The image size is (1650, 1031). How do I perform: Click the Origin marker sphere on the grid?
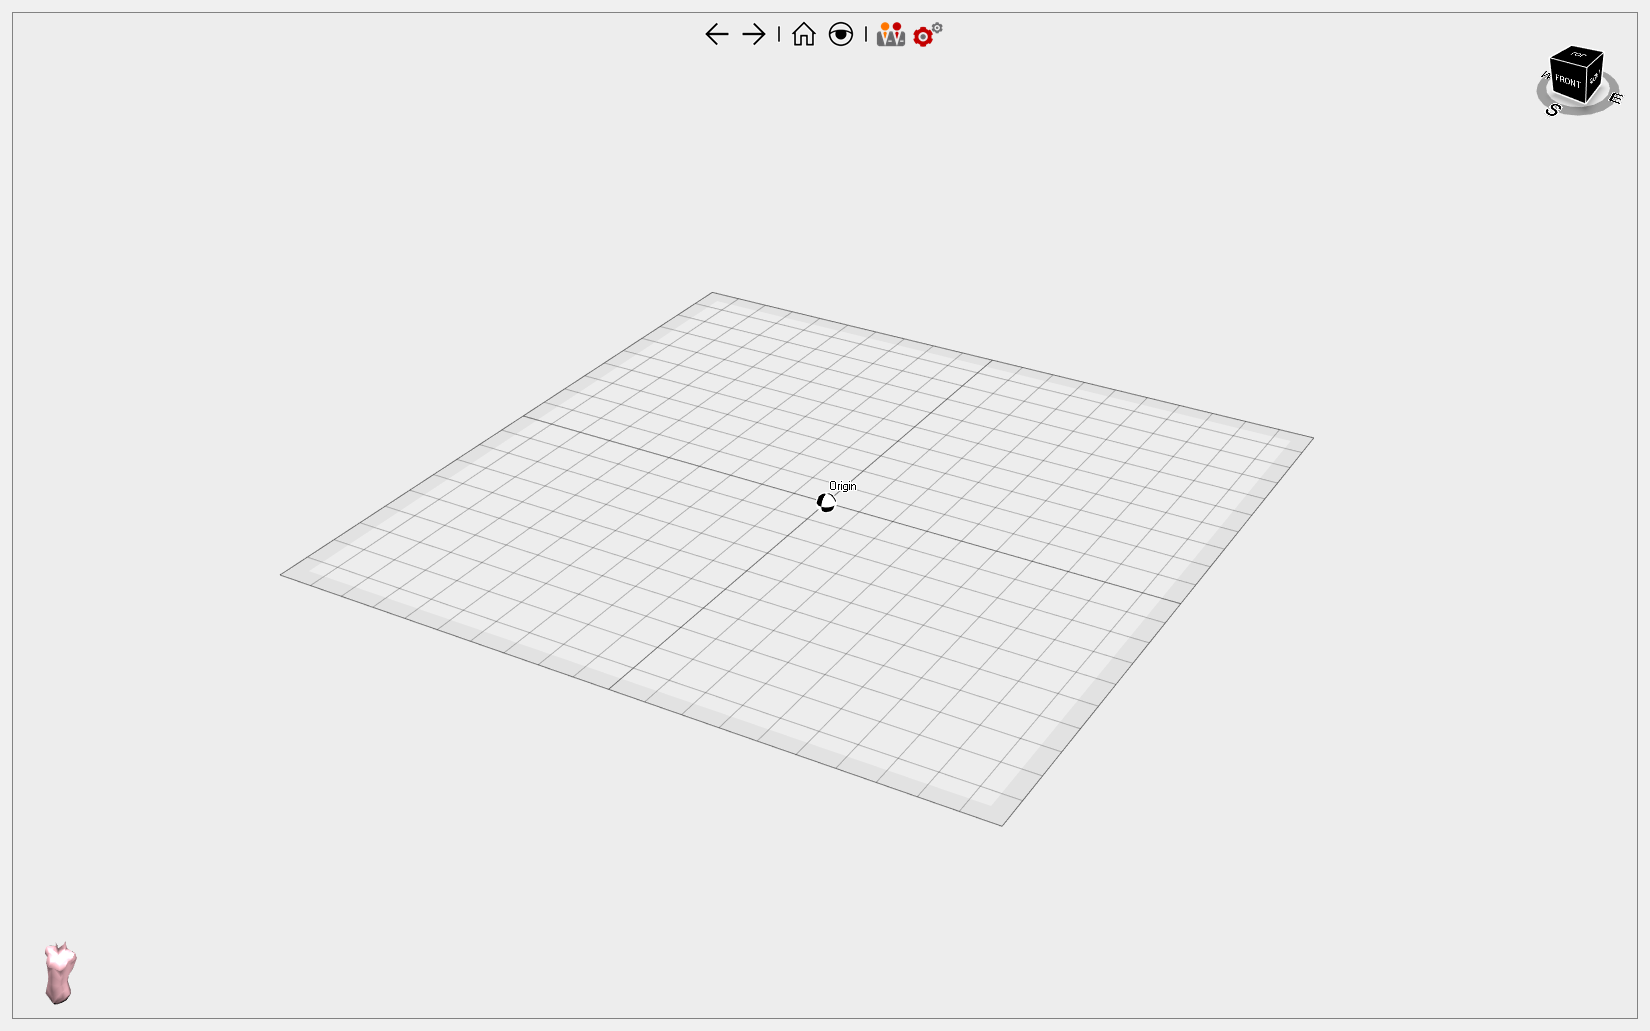pyautogui.click(x=825, y=502)
